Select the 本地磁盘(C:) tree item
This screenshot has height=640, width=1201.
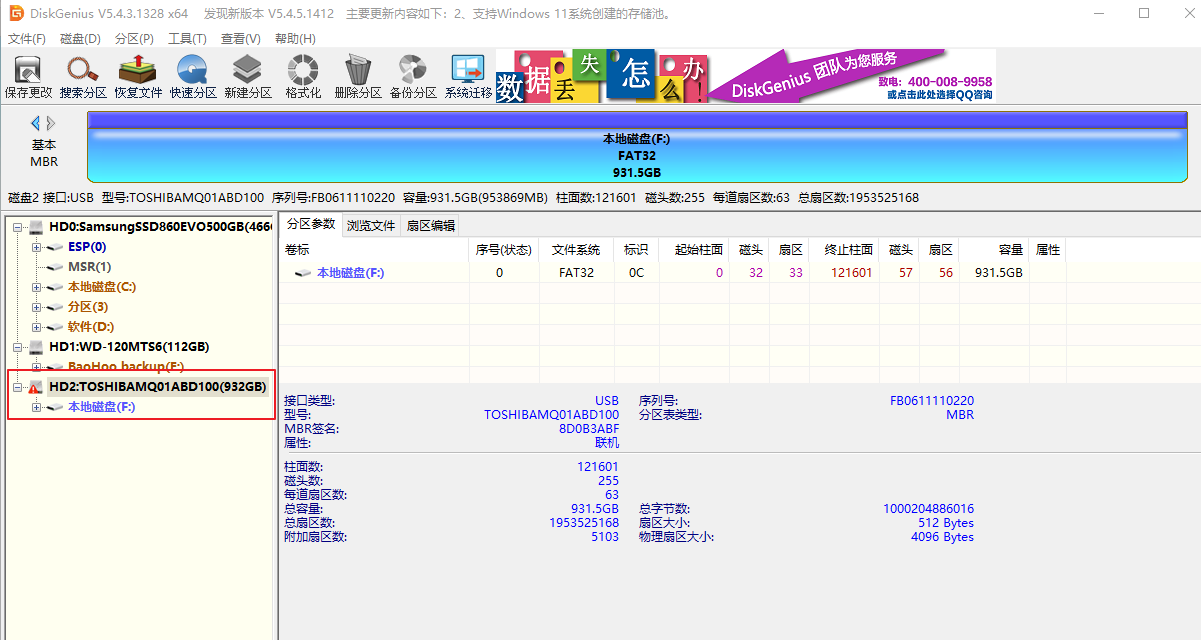pos(102,287)
